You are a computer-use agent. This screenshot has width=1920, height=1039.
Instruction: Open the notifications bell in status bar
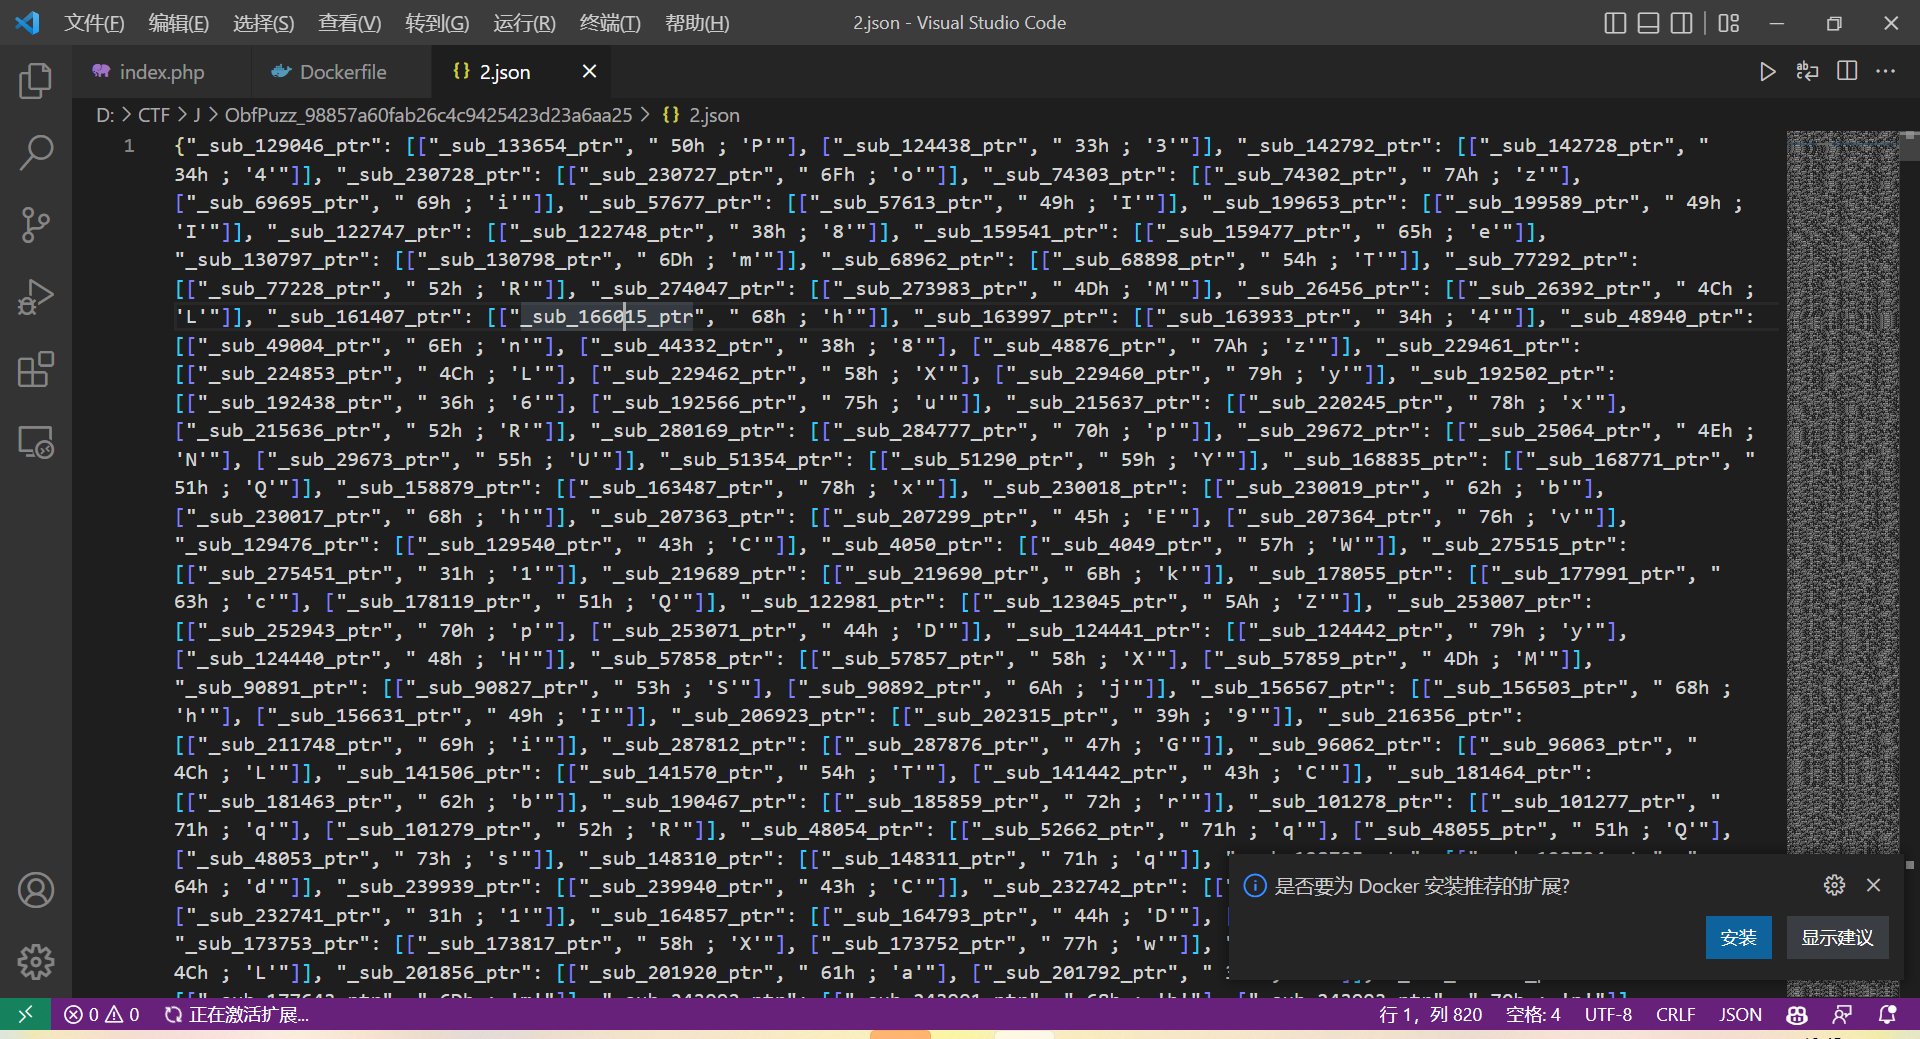coord(1887,1014)
